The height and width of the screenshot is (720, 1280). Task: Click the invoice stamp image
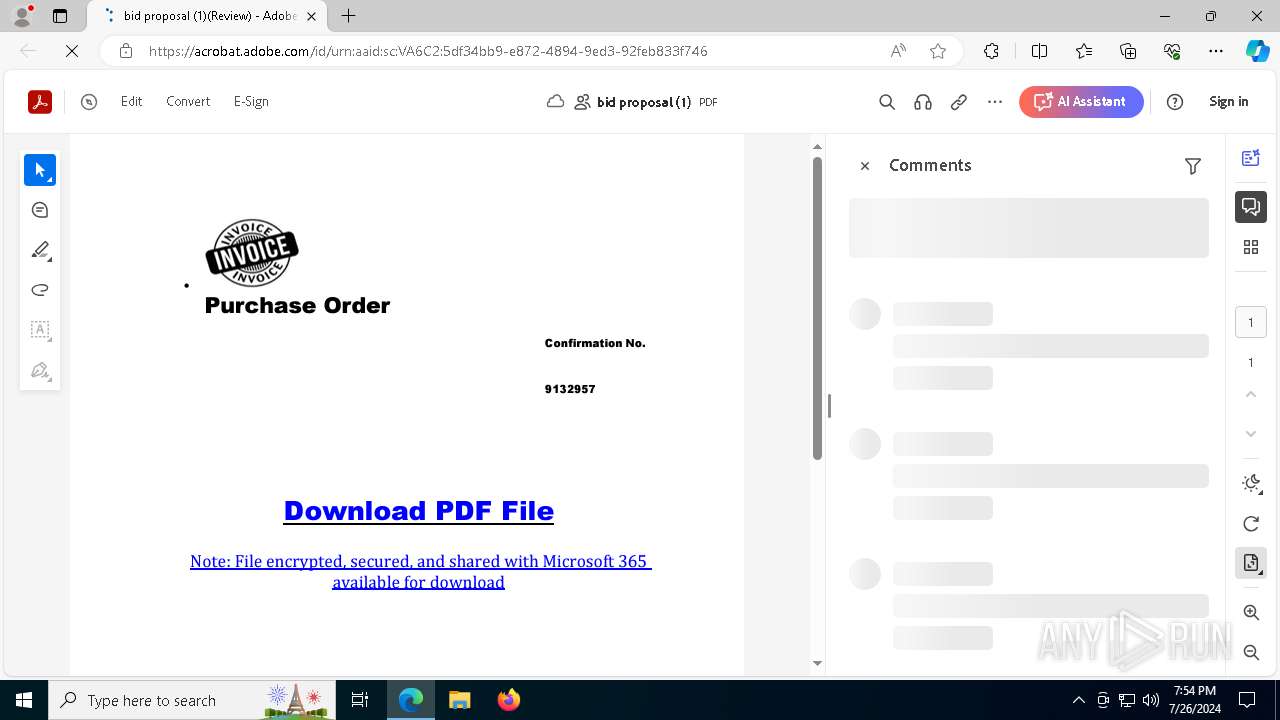252,253
